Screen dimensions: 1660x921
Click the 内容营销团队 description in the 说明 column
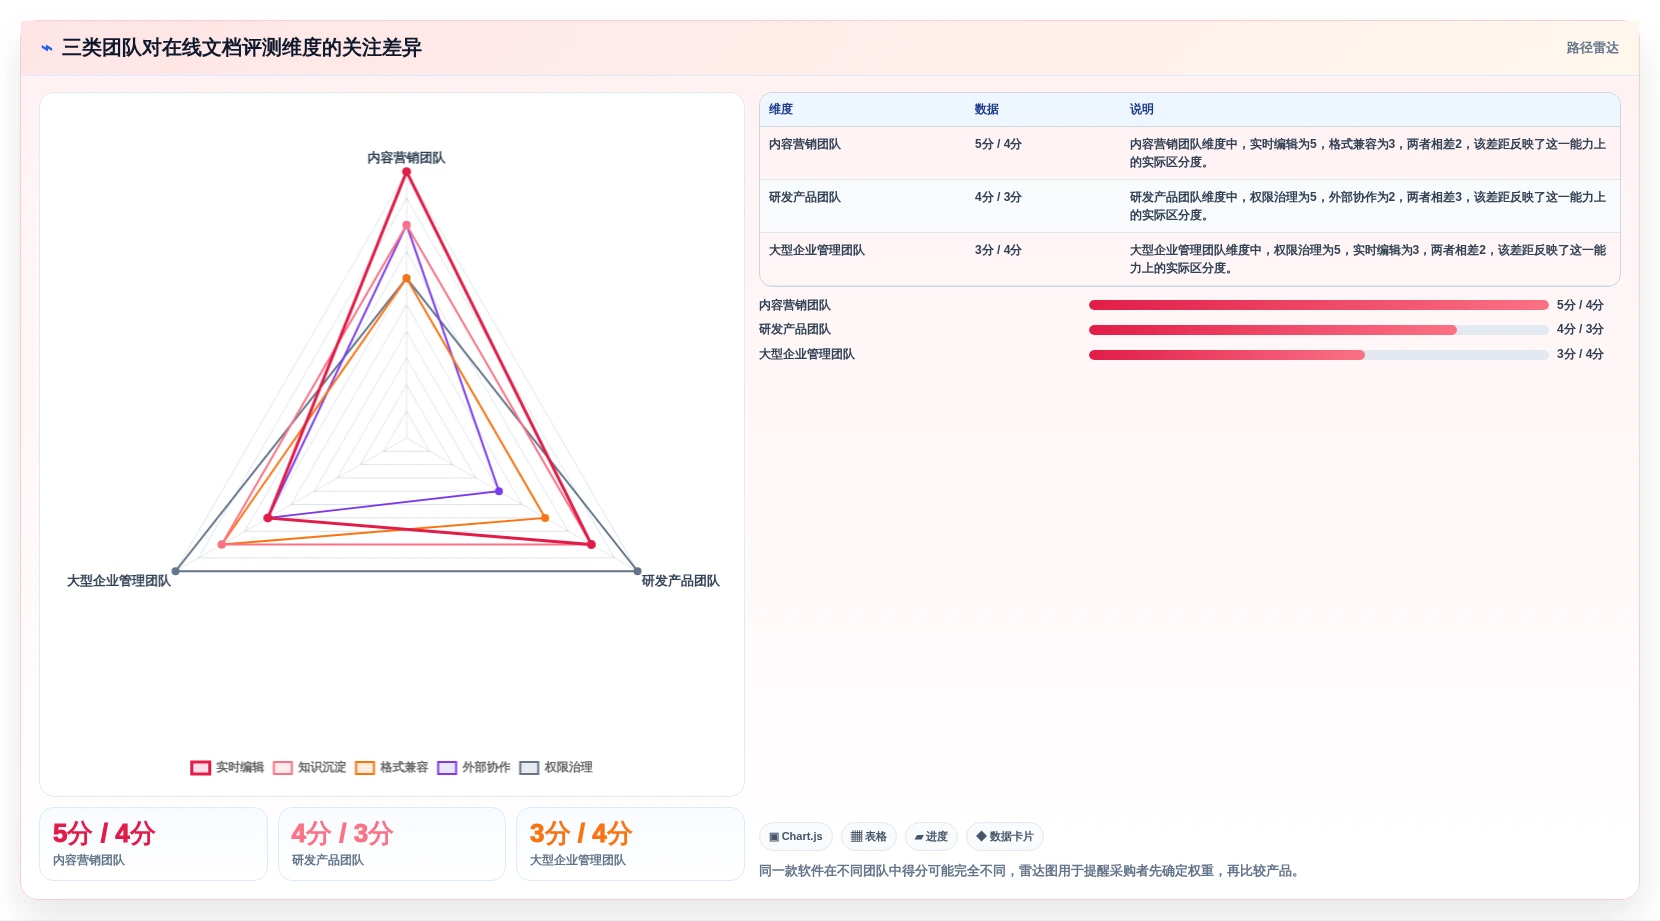tap(1368, 153)
